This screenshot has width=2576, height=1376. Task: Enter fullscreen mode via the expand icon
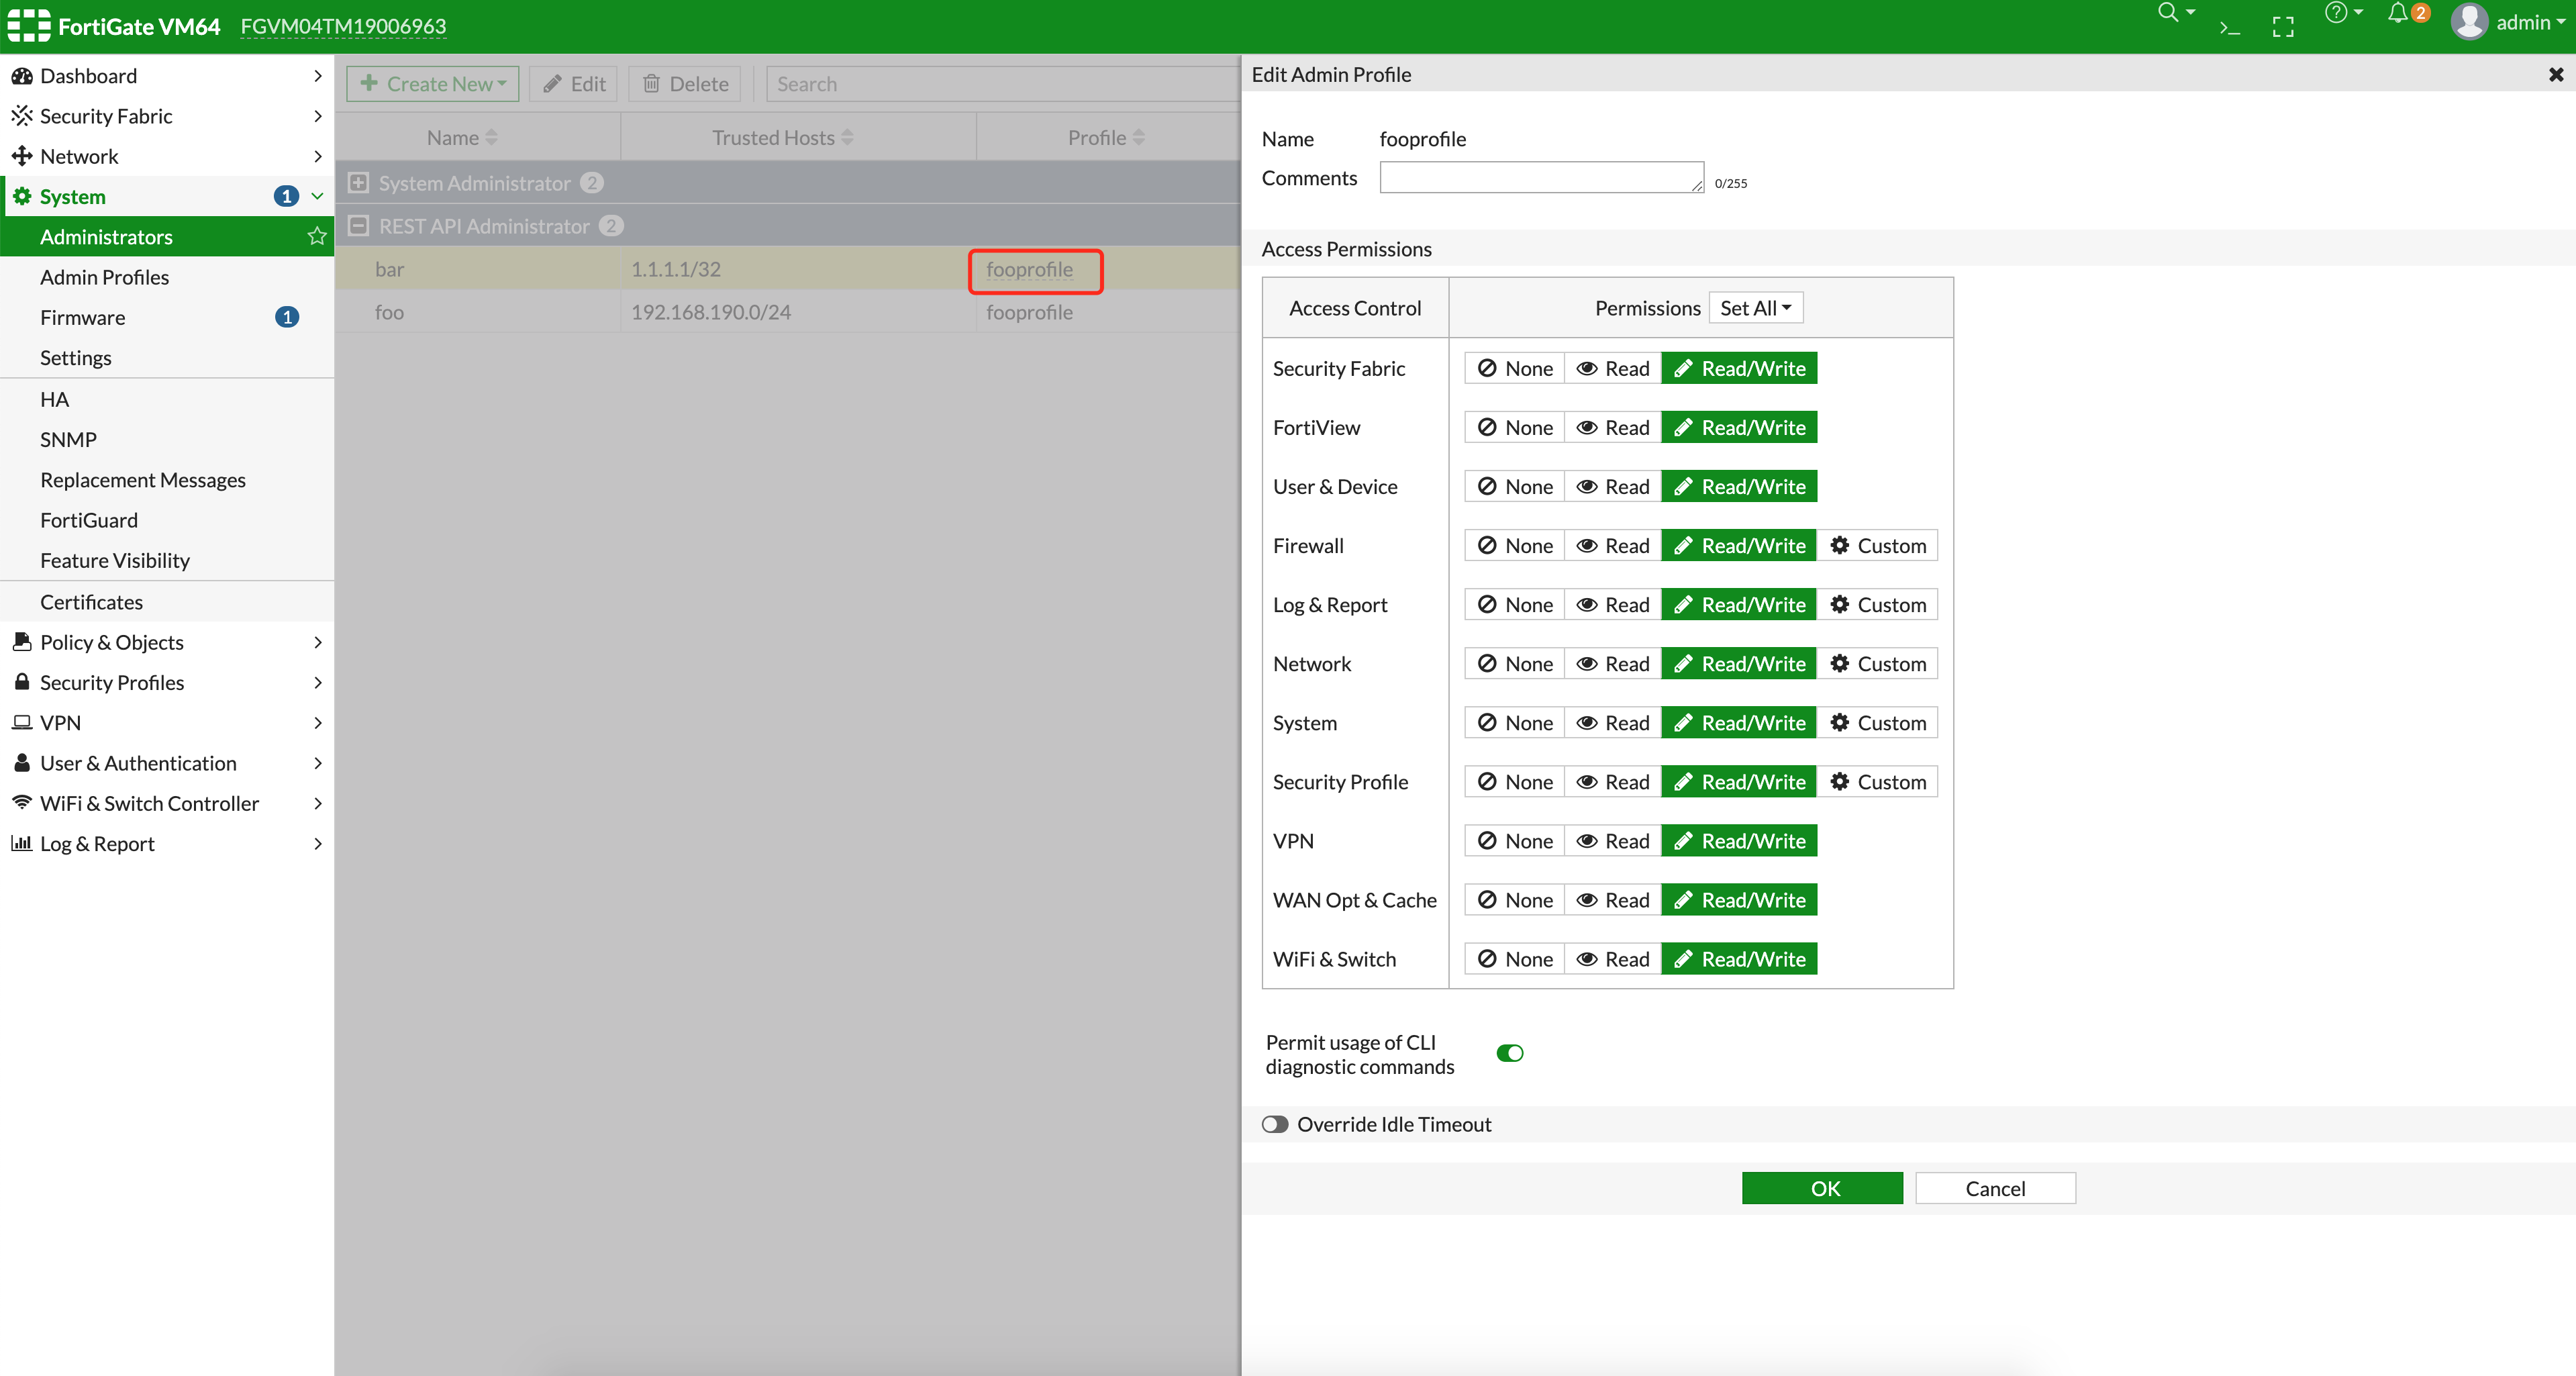pyautogui.click(x=2283, y=27)
